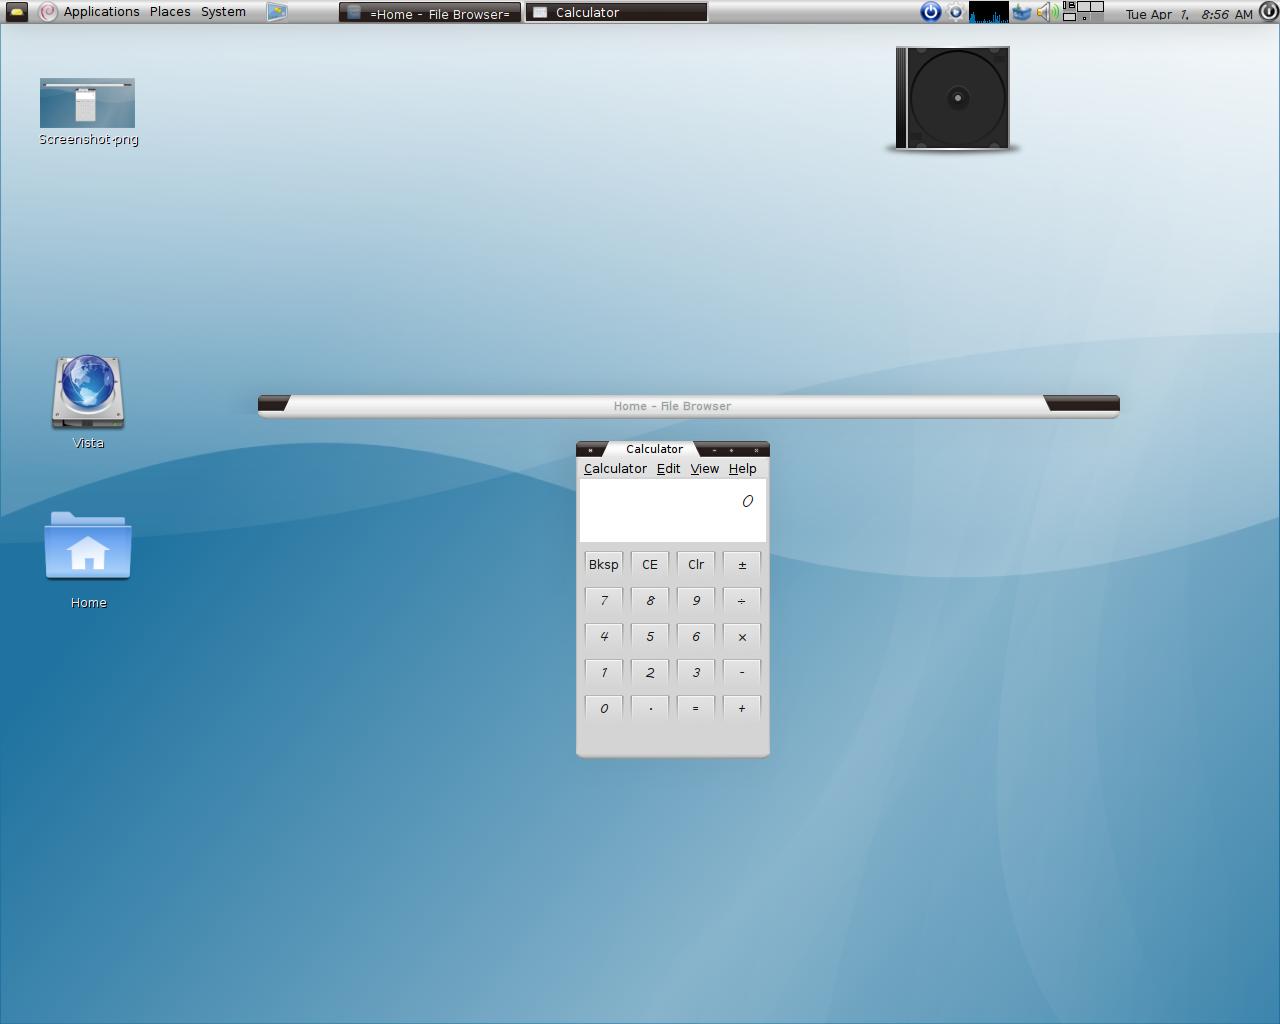1280x1024 pixels.
Task: Open the system monitor graph applet
Action: tap(989, 12)
